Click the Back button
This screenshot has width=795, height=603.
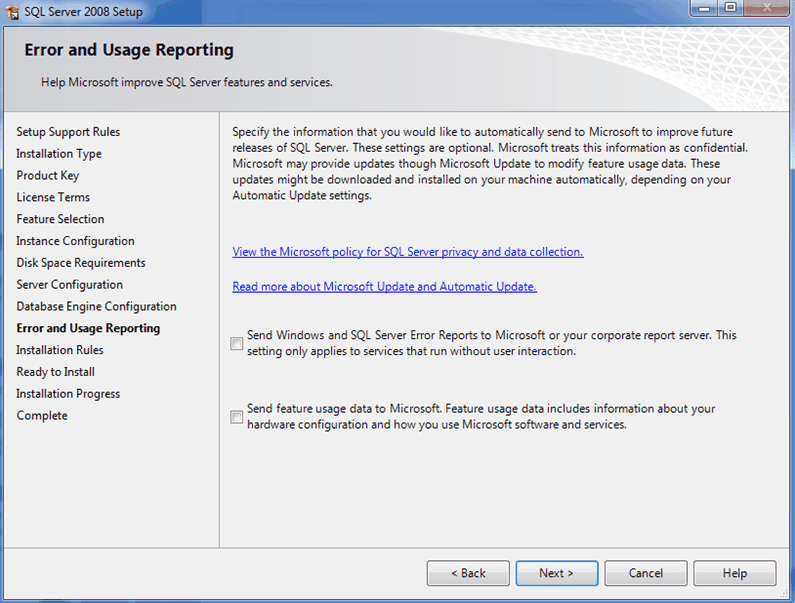(x=468, y=573)
